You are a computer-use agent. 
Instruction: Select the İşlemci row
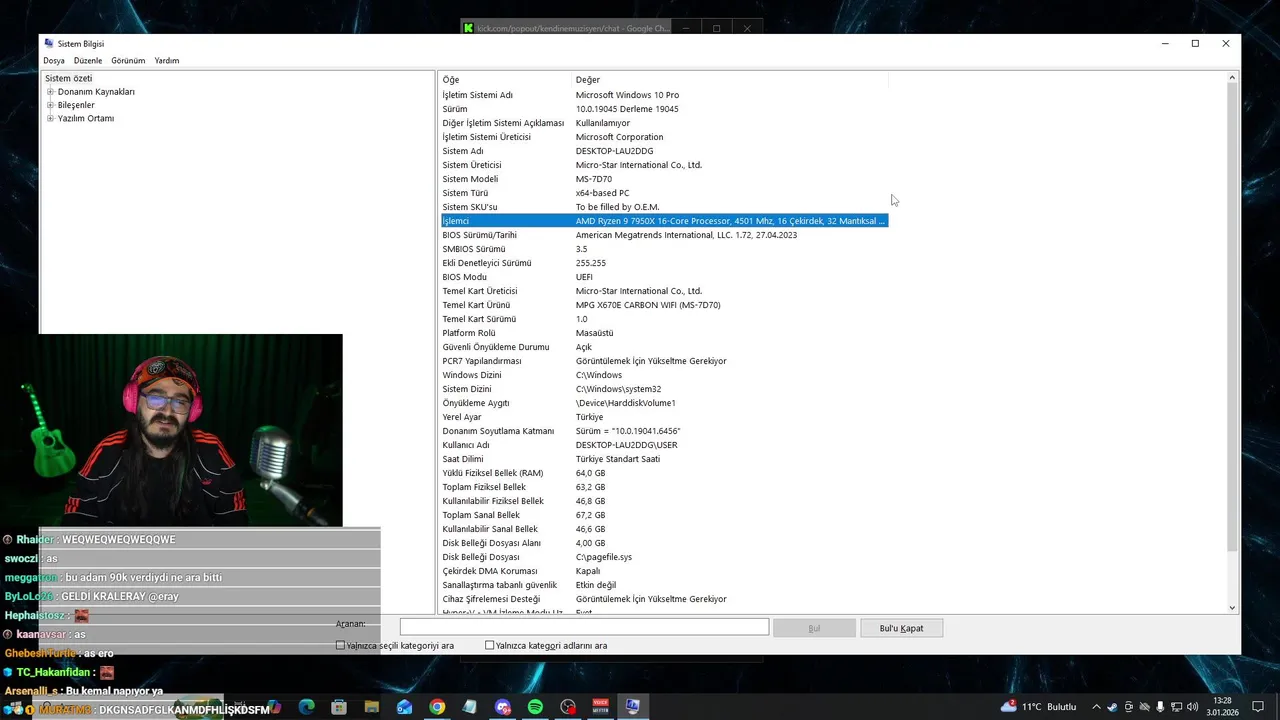pyautogui.click(x=664, y=221)
